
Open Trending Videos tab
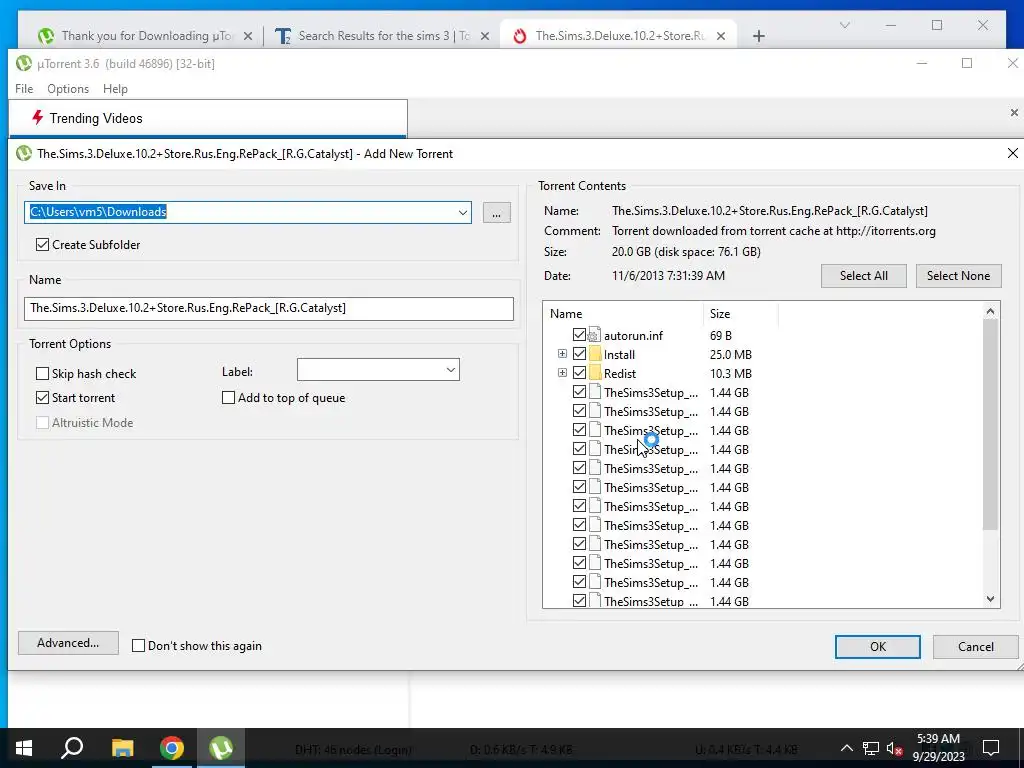[x=208, y=118]
